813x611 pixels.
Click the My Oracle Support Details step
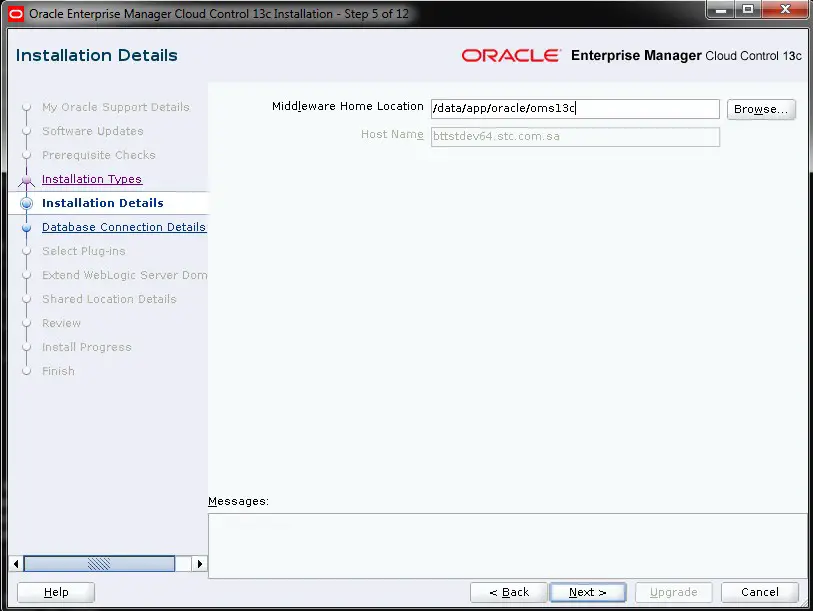[116, 107]
